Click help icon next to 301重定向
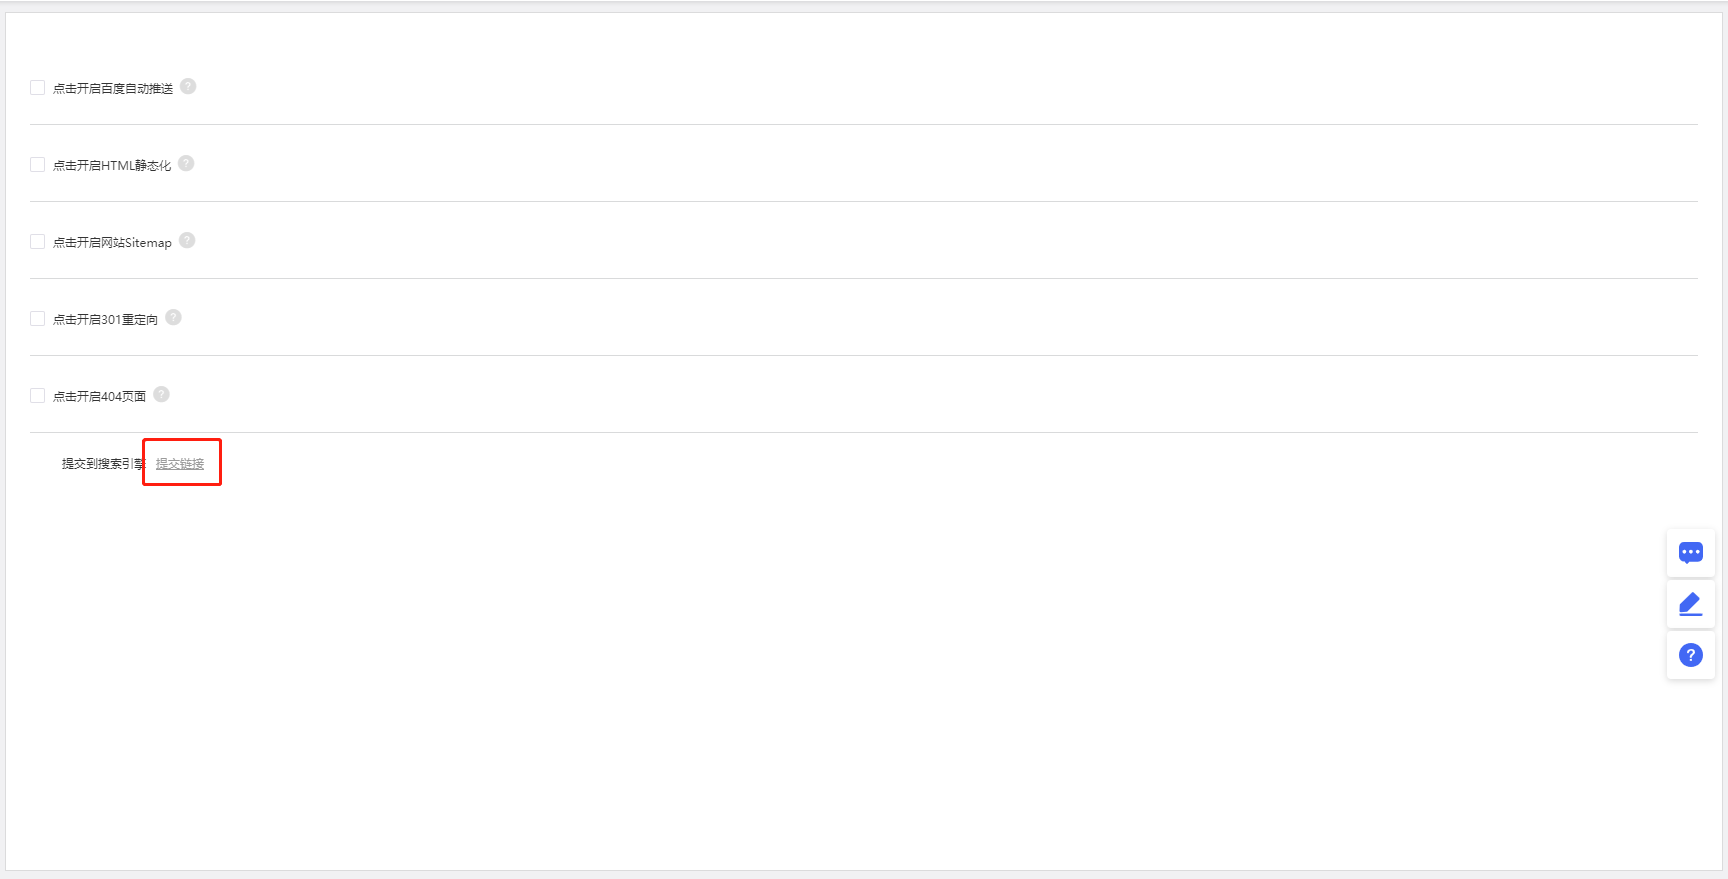The width and height of the screenshot is (1728, 879). click(173, 318)
